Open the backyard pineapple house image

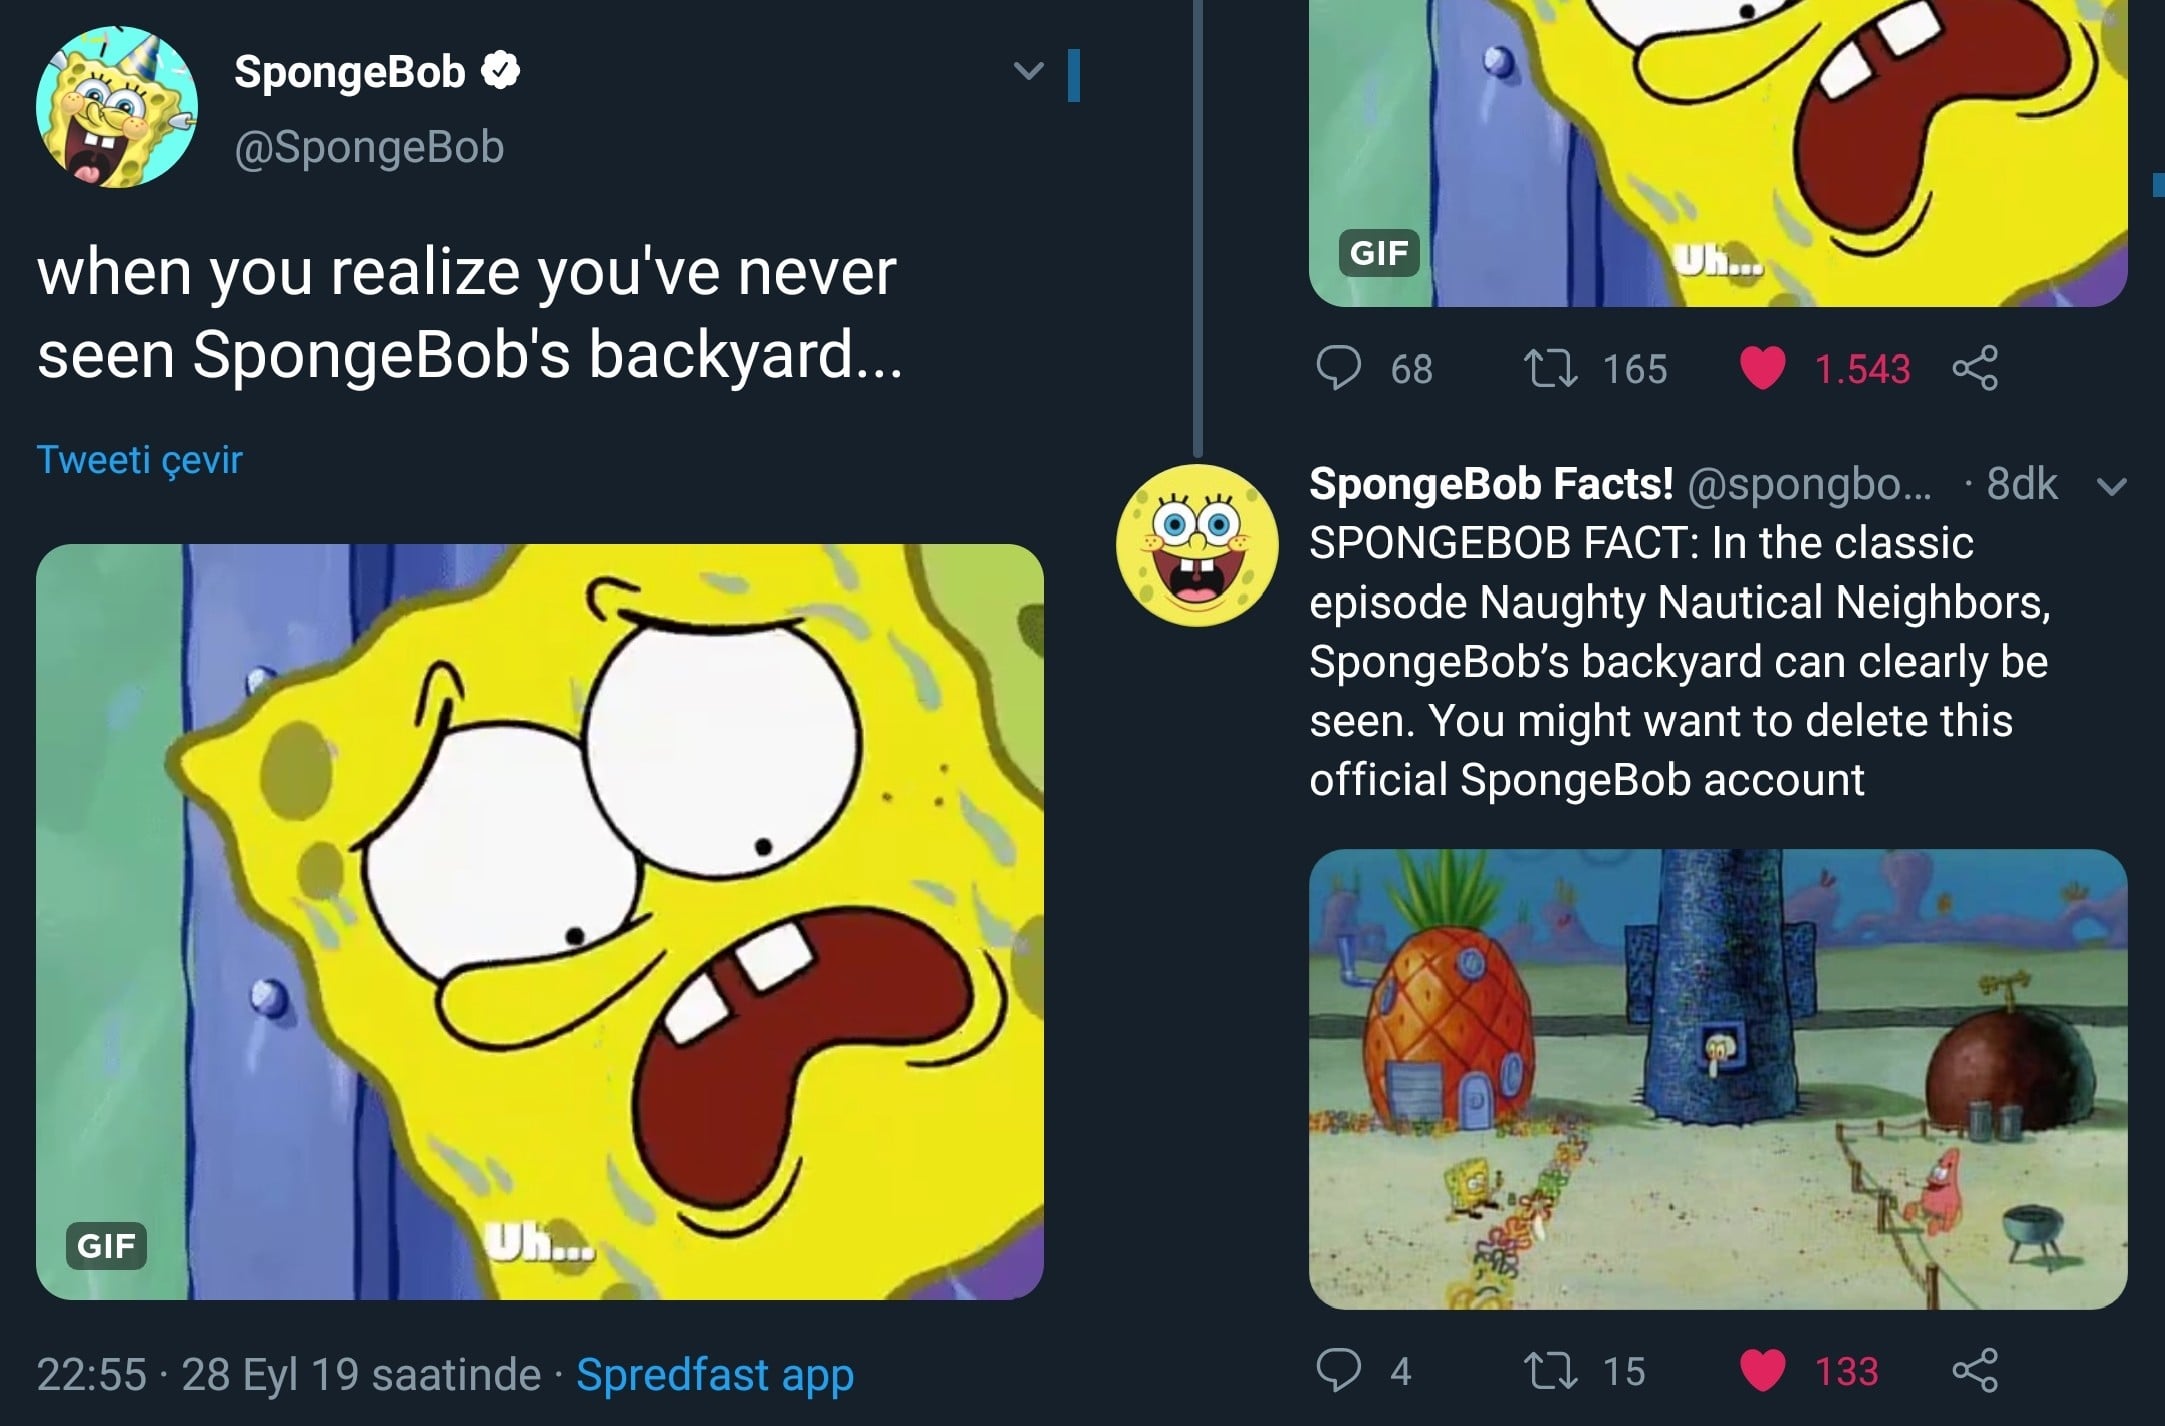pos(1717,1079)
